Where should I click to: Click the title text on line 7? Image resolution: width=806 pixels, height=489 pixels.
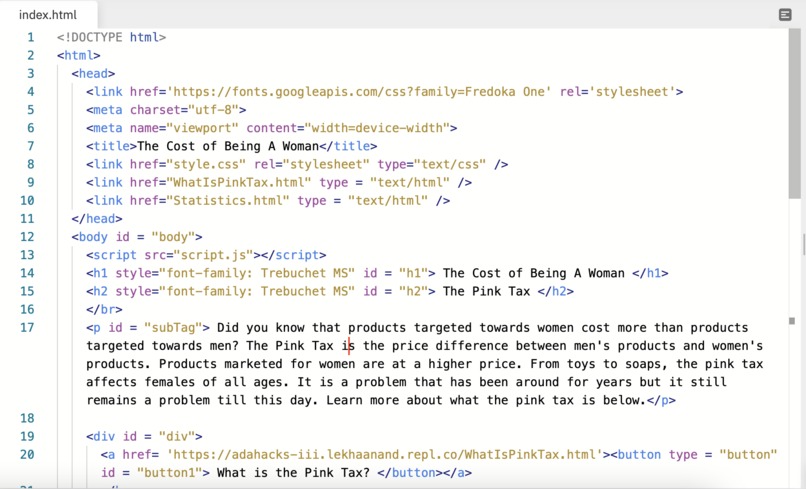tap(228, 146)
